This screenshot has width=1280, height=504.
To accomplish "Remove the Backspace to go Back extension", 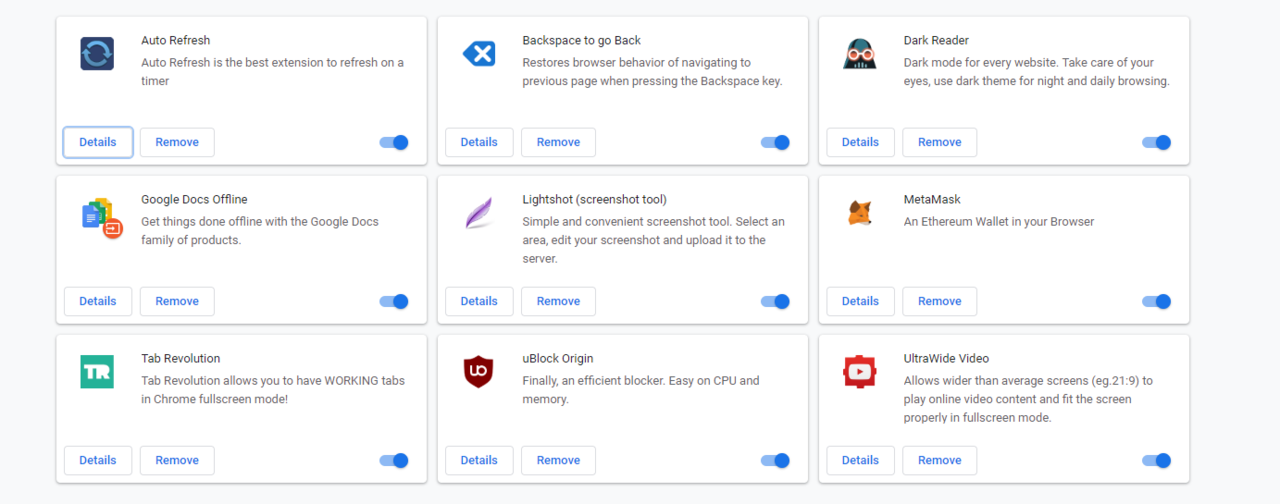I will (x=558, y=142).
